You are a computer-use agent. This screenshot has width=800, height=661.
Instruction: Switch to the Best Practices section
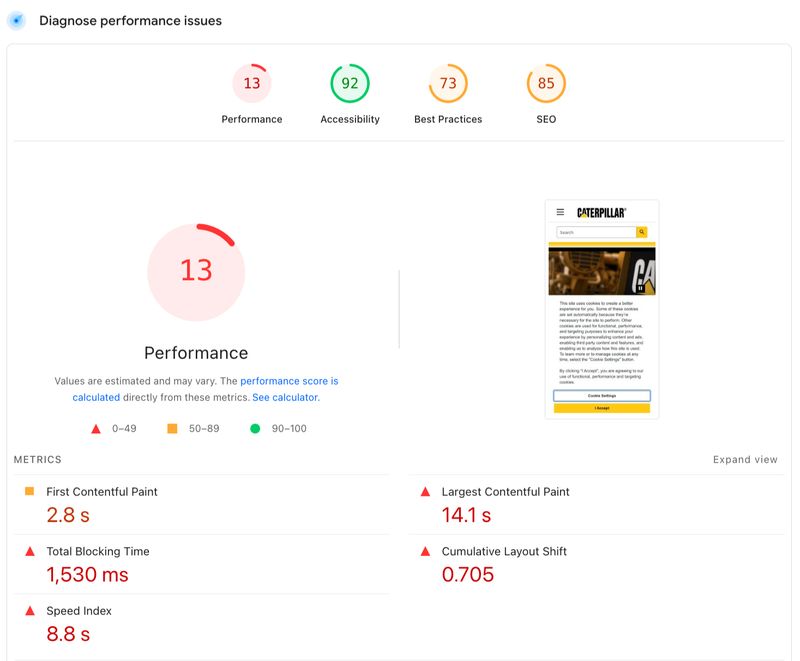click(x=448, y=83)
